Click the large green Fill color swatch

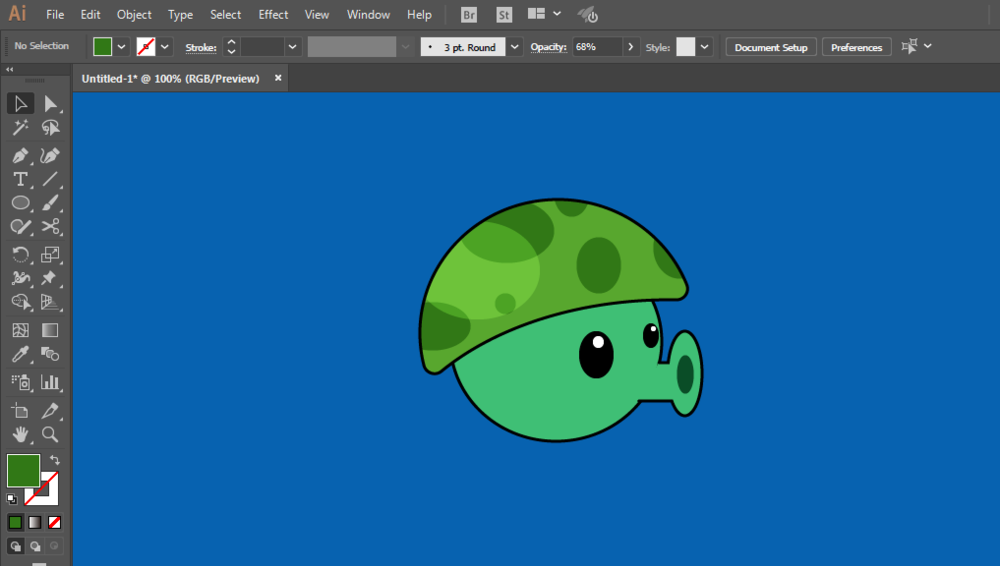pos(23,470)
